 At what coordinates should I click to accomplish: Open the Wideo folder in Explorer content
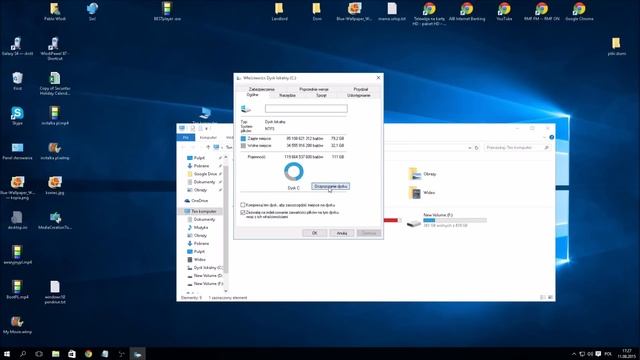tap(421, 193)
